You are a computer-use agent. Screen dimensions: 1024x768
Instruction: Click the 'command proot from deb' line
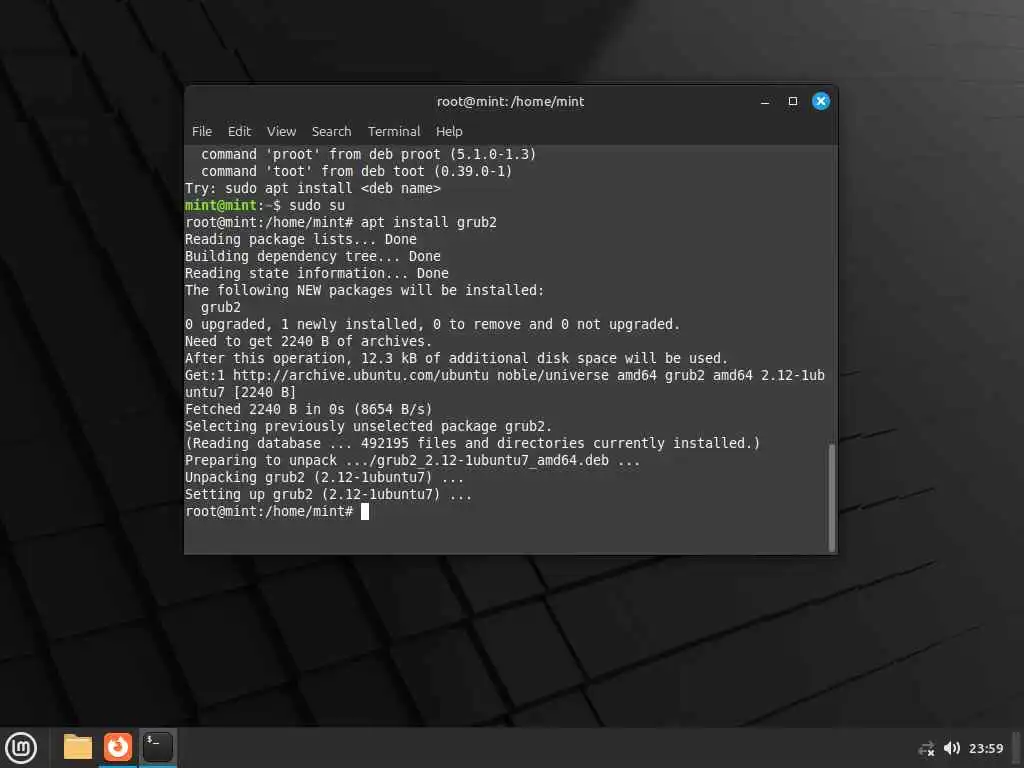[x=368, y=154]
